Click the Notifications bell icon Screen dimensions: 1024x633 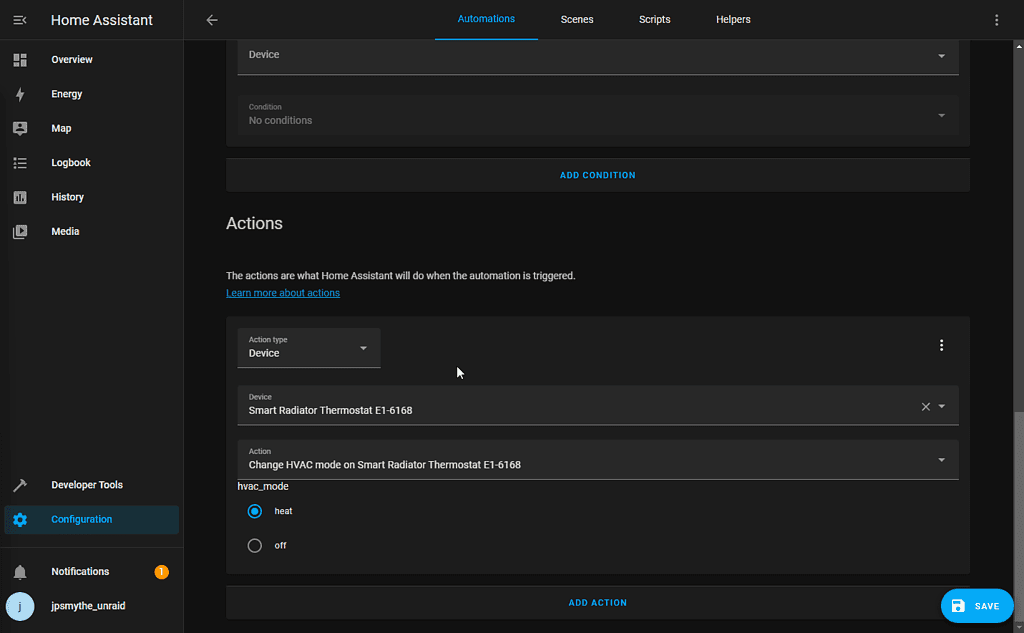[x=20, y=572]
